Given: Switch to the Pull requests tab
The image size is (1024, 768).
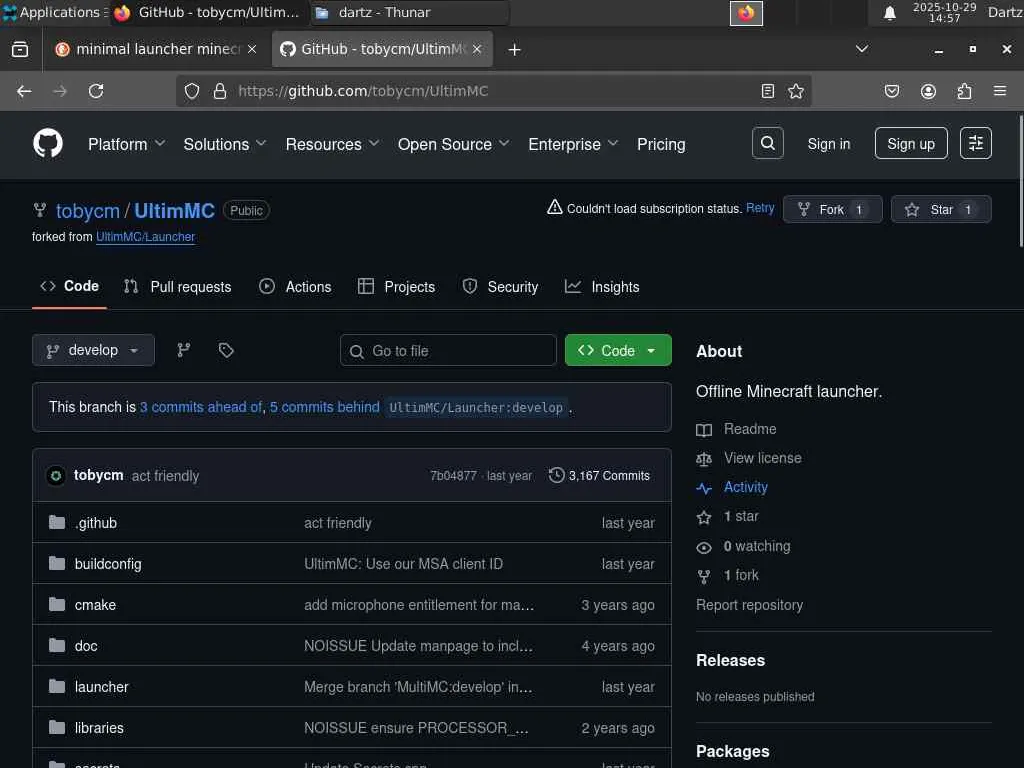Looking at the screenshot, I should click(x=178, y=287).
